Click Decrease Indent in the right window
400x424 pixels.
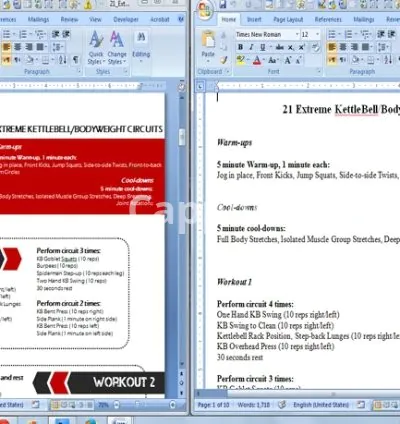381,34
